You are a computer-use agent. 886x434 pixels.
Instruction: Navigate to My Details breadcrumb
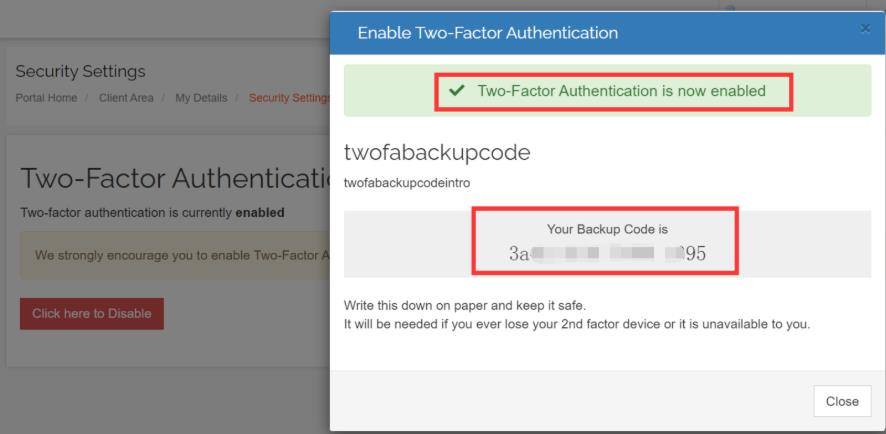click(x=201, y=97)
